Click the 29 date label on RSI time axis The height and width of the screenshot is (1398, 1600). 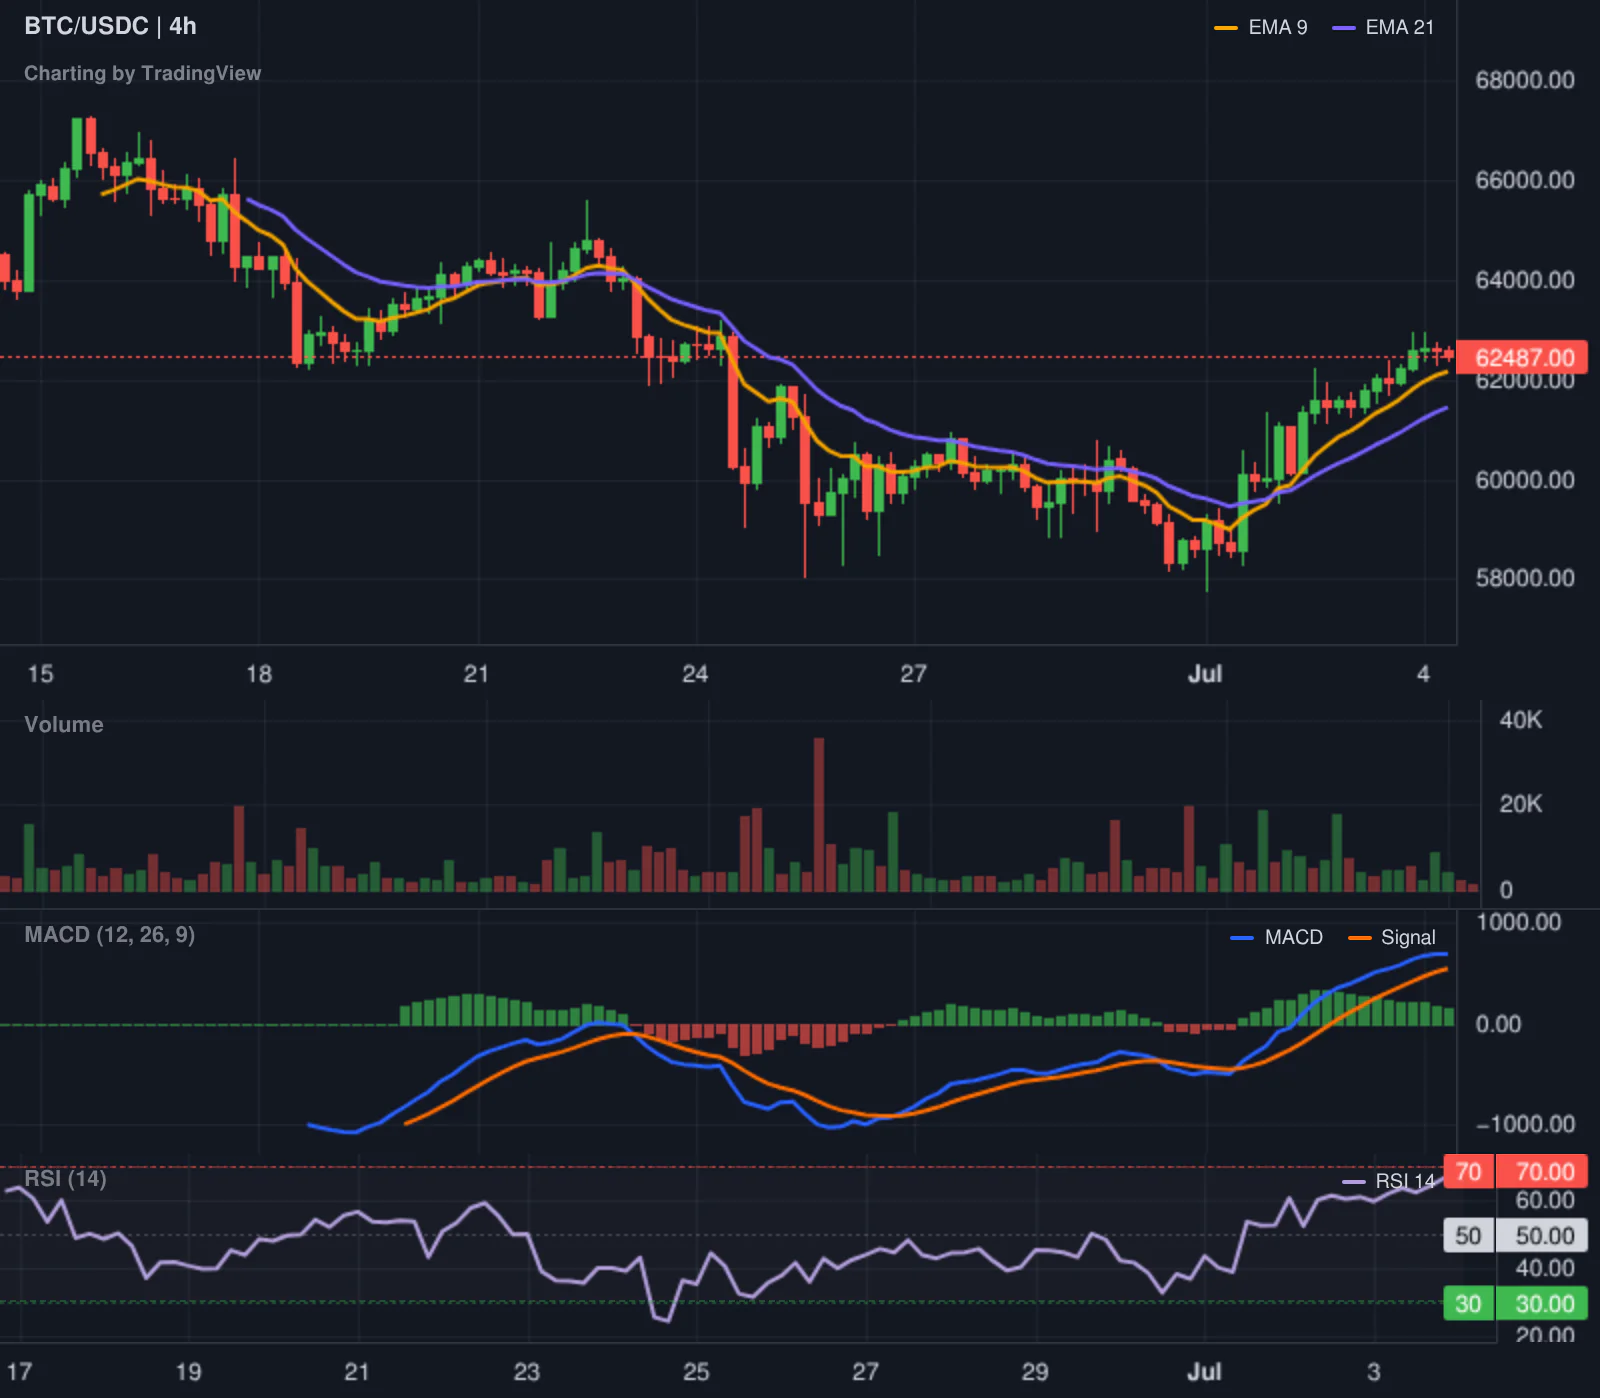coord(1035,1372)
